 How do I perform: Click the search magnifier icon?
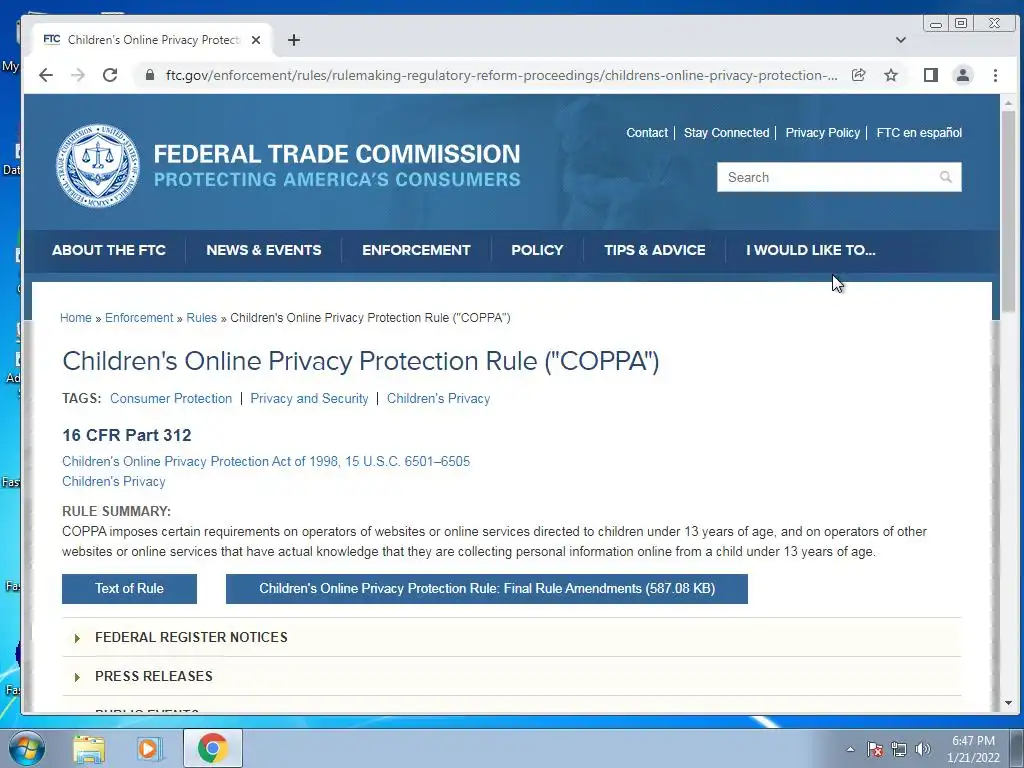click(945, 177)
